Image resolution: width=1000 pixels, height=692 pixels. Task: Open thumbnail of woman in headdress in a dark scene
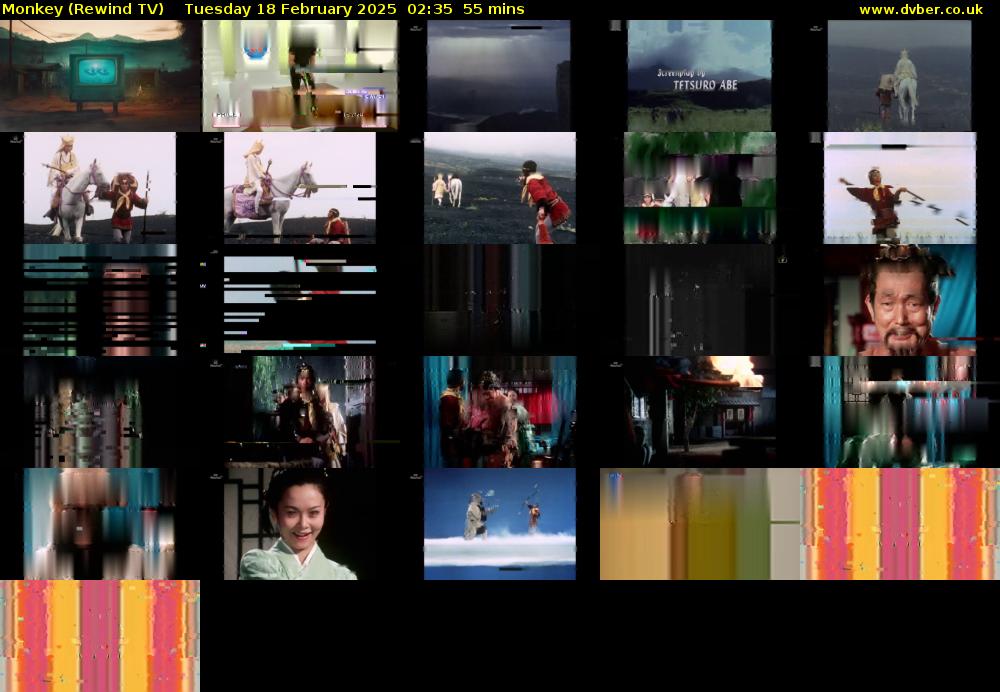[x=300, y=412]
